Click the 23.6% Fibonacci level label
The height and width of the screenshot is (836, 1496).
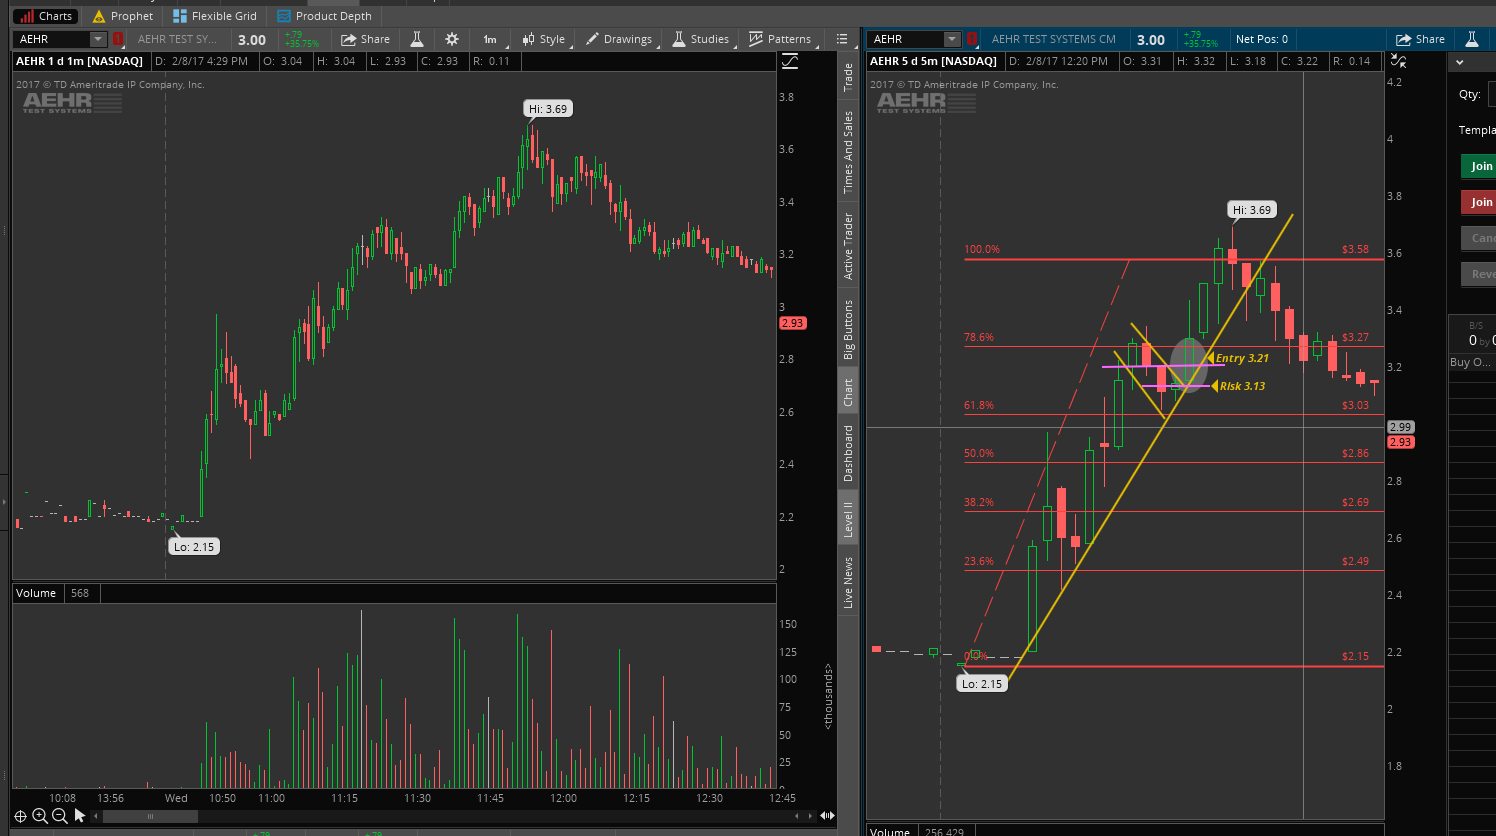979,561
